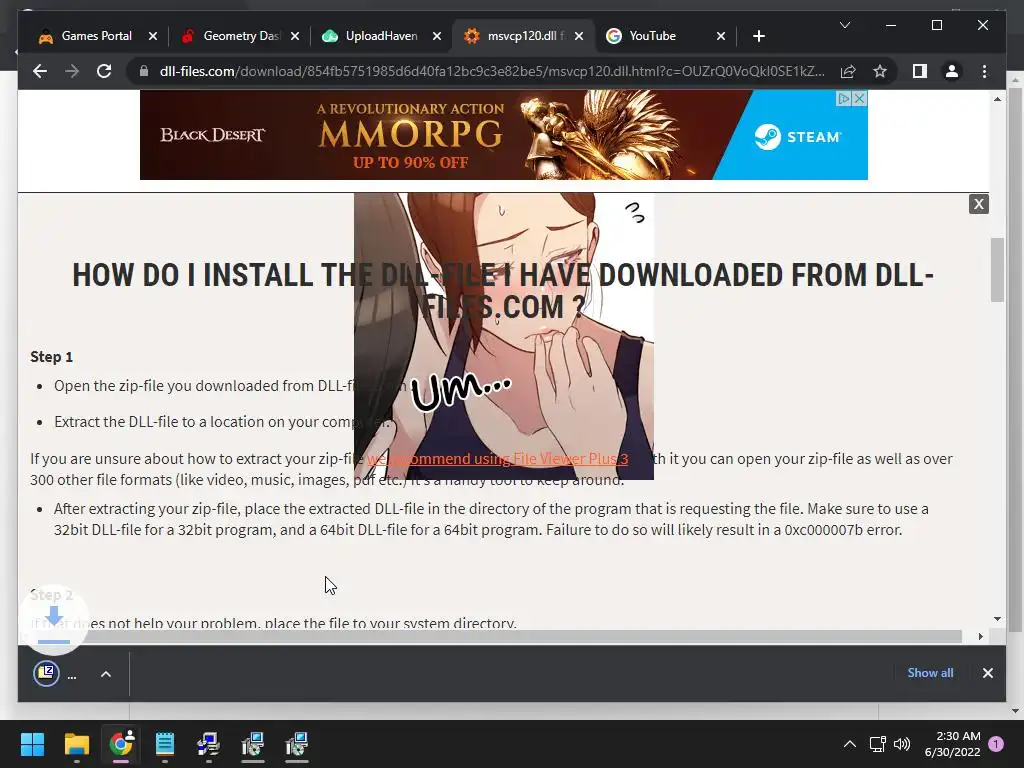Toggle the browser side panel
Viewport: 1024px width, 768px height.
[920, 71]
